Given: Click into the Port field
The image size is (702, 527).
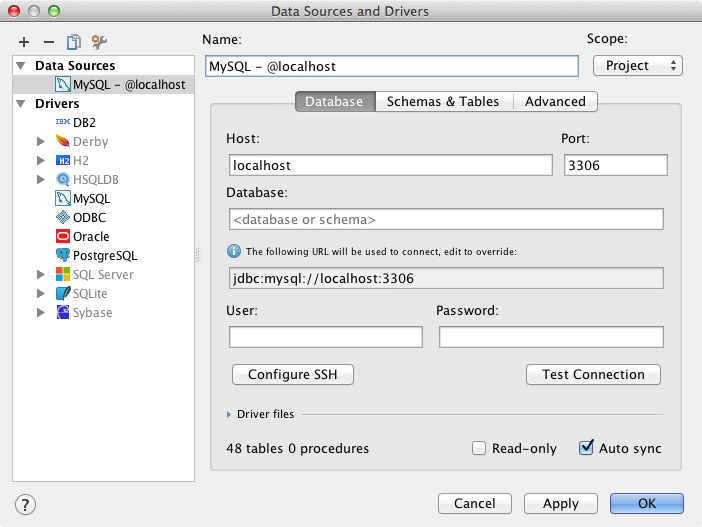Looking at the screenshot, I should (x=616, y=165).
